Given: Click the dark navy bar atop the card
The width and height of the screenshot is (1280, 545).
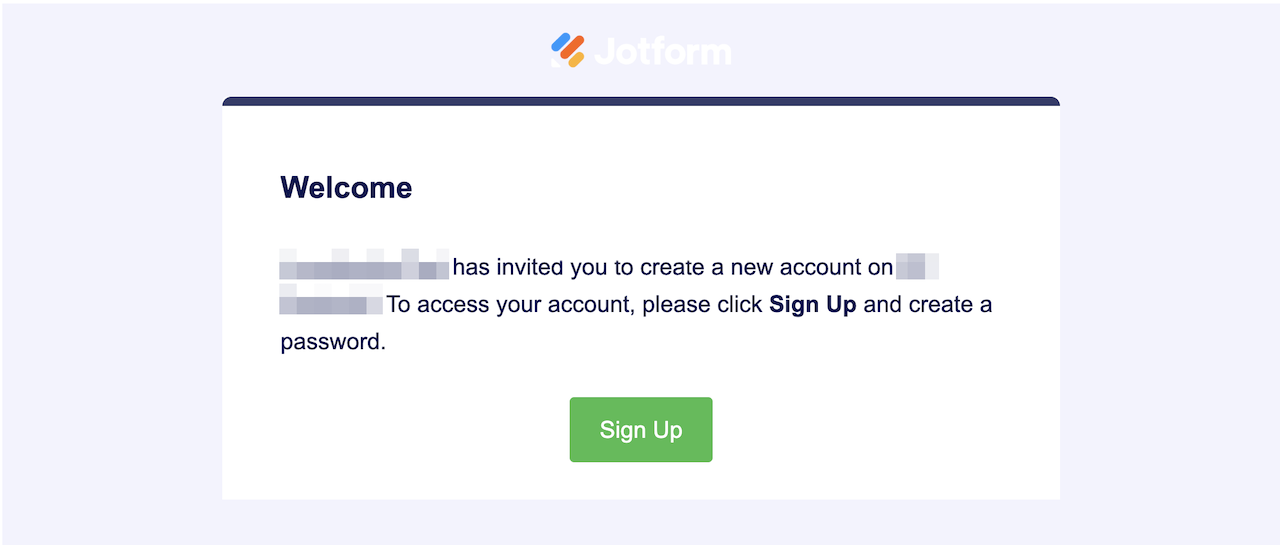Looking at the screenshot, I should pos(640,101).
